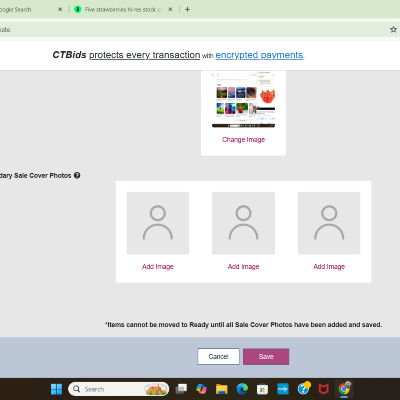Open a new browser tab
400x400 pixels.
point(187,9)
